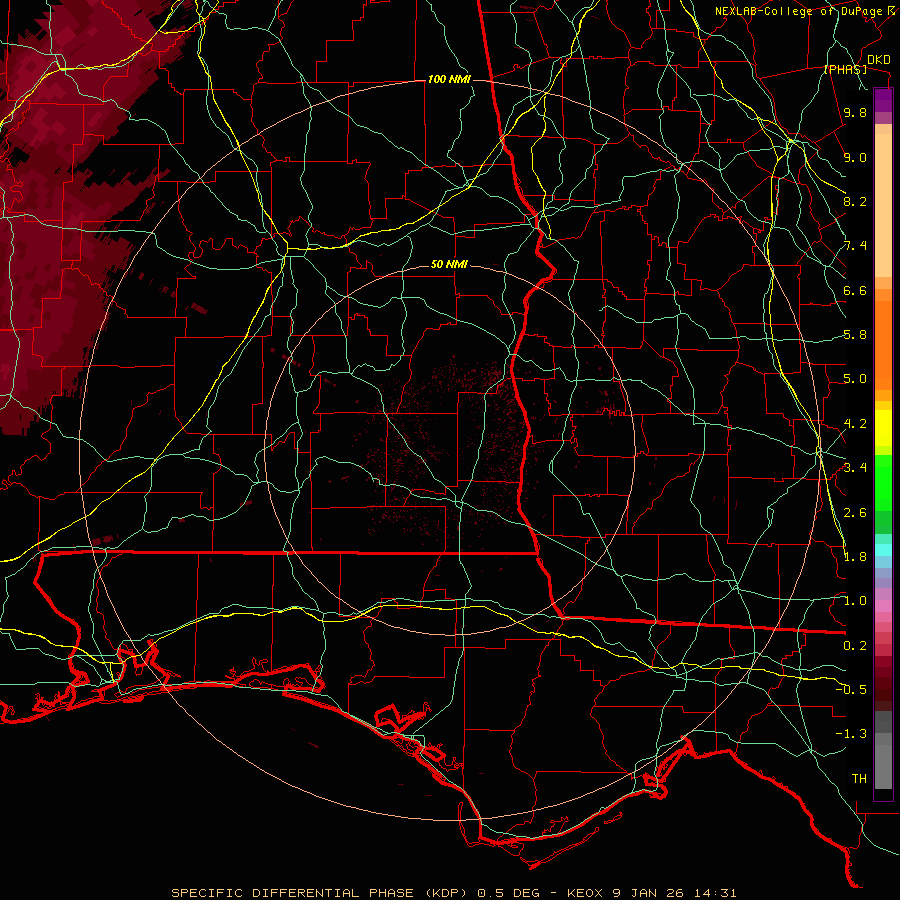Click the 2.6 value on the color scale
Viewport: 900px width, 900px height.
(855, 513)
